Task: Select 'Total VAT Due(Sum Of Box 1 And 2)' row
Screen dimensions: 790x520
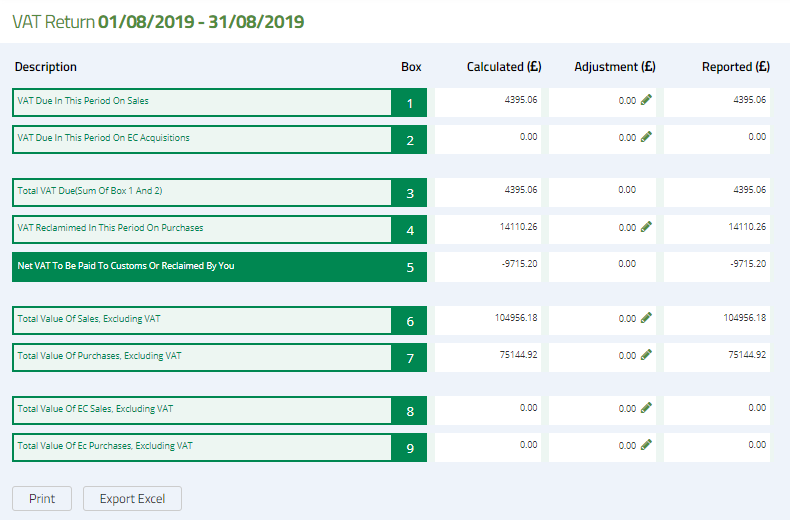Action: pyautogui.click(x=201, y=192)
